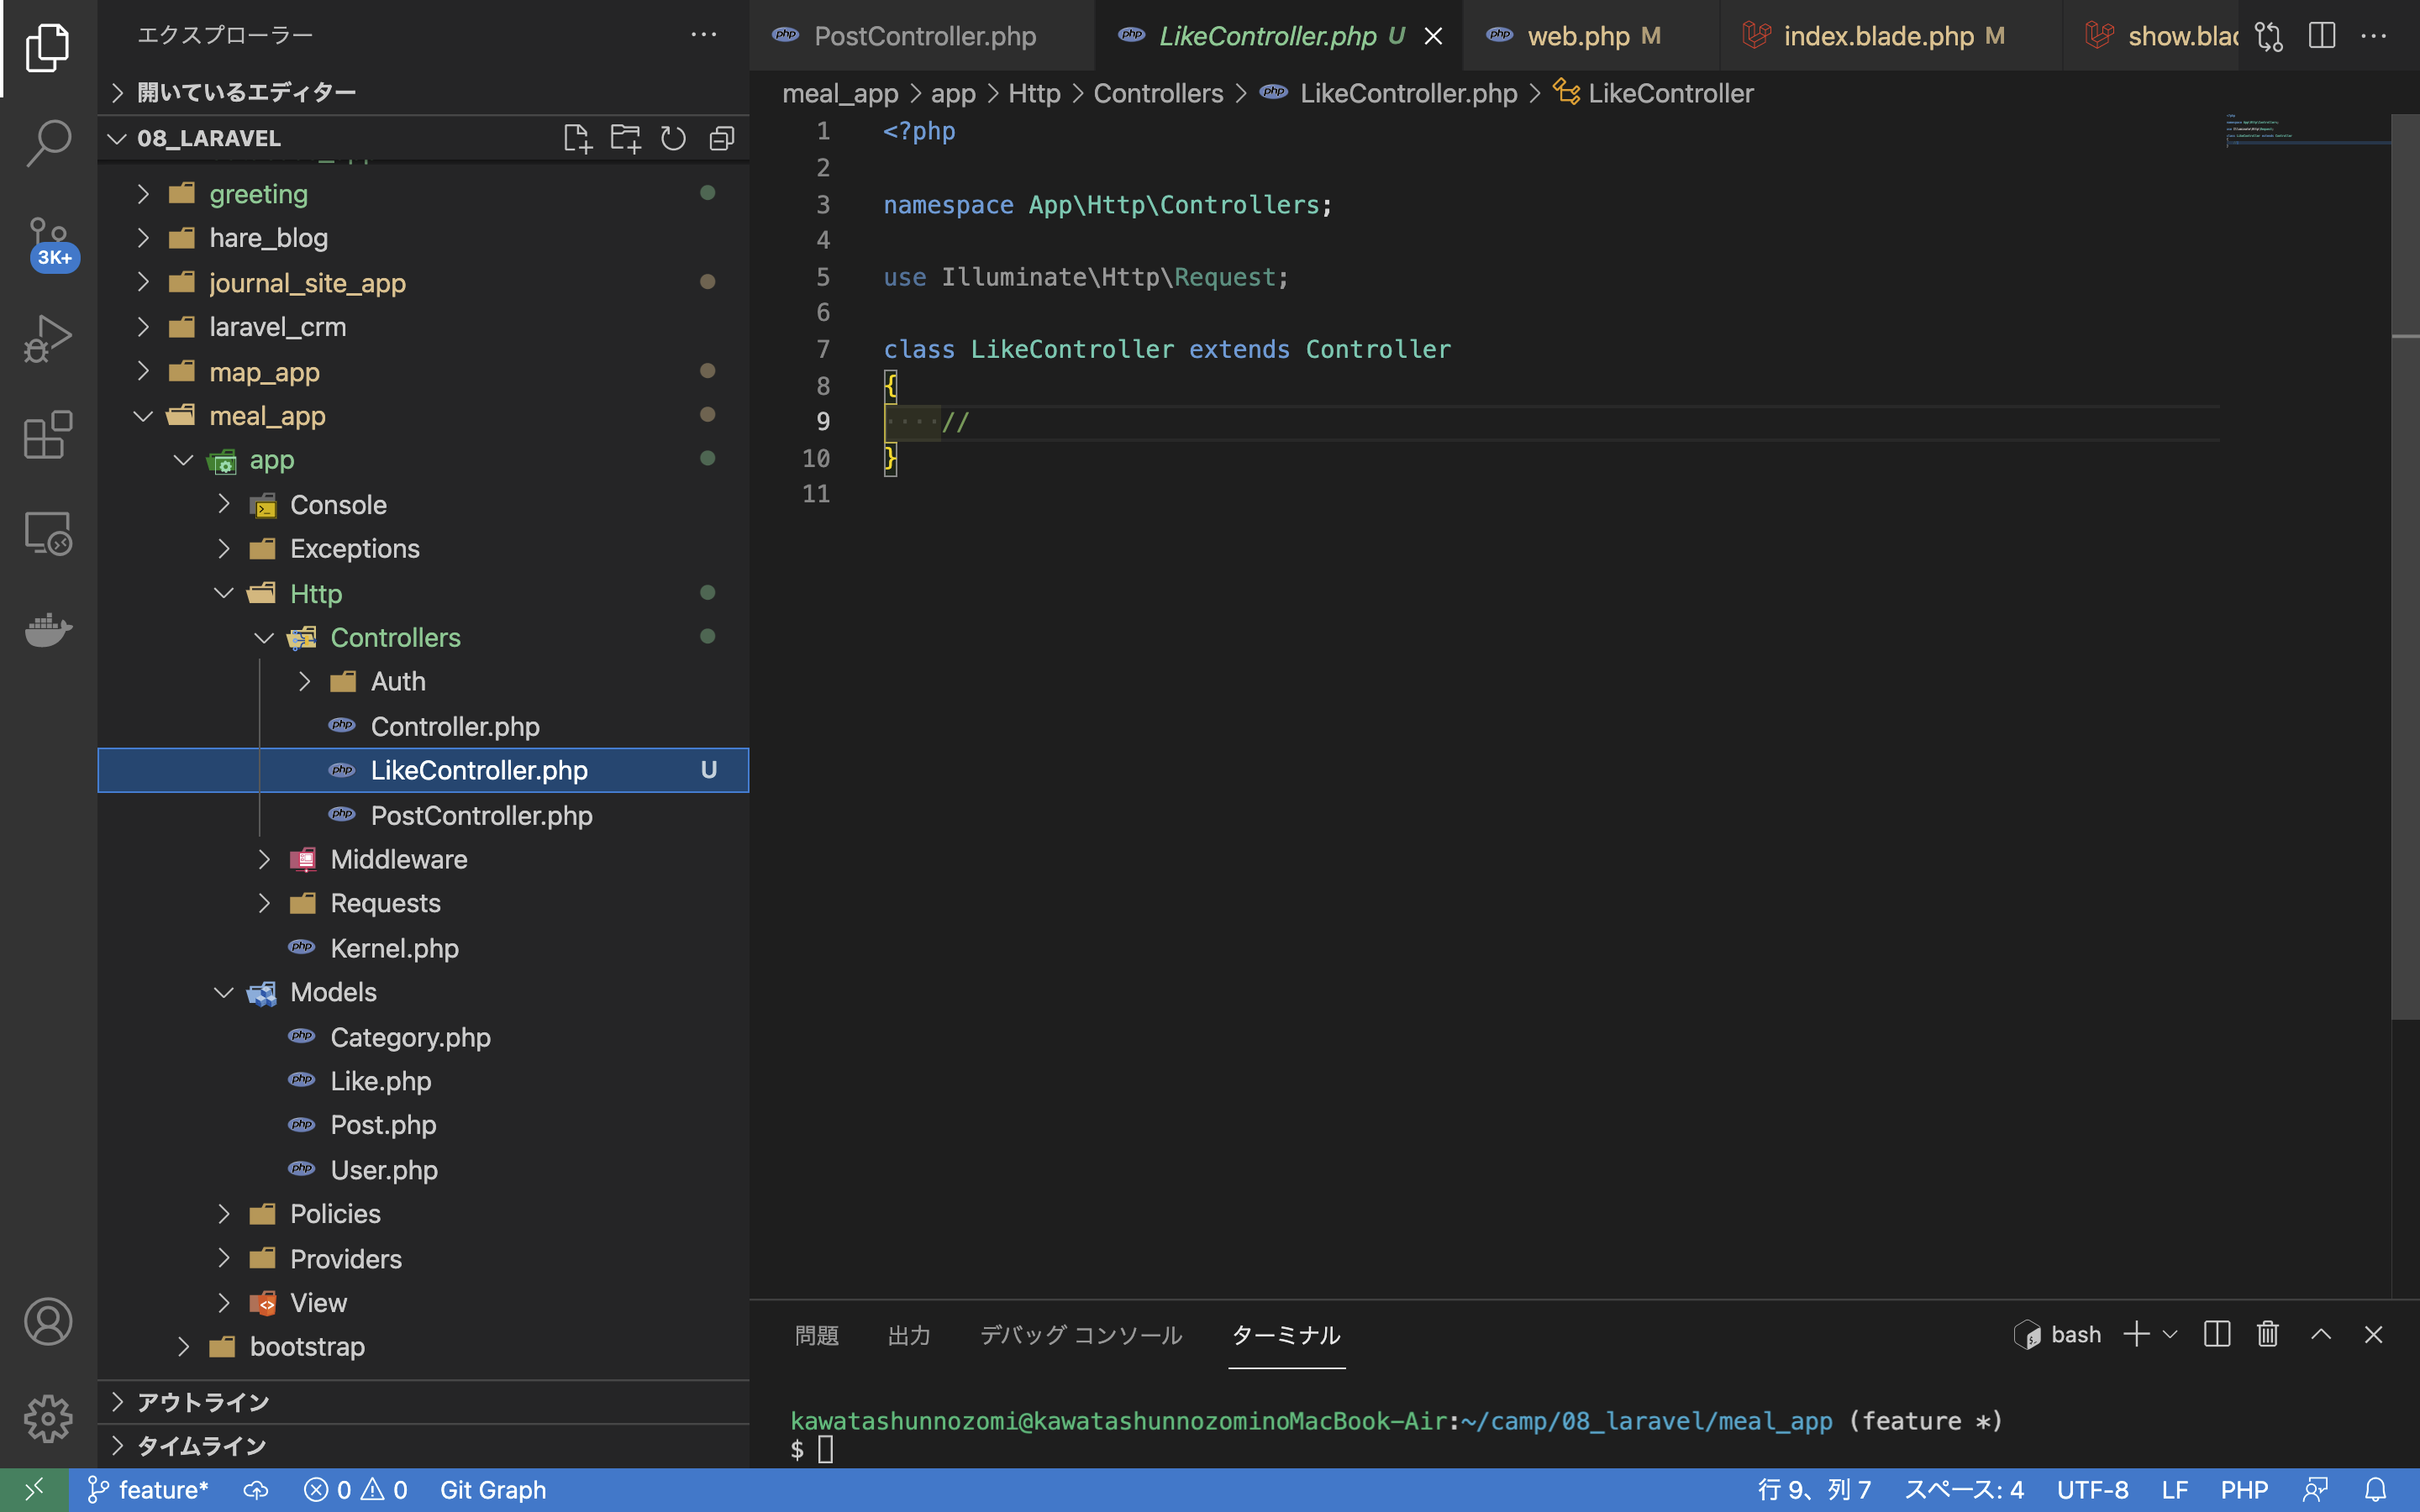Switch to the web.php tab
This screenshot has height=1512, width=2420.
(x=1578, y=36)
